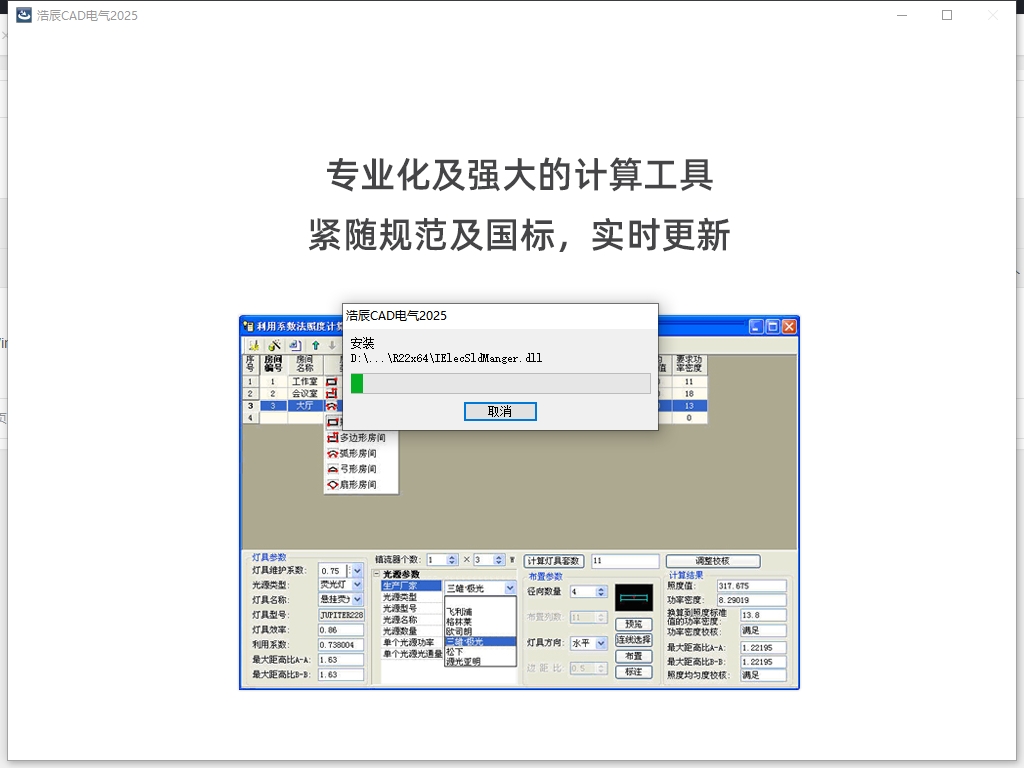This screenshot has height=768, width=1024.
Task: Cancel the installation with the 取消 button
Action: 500,411
